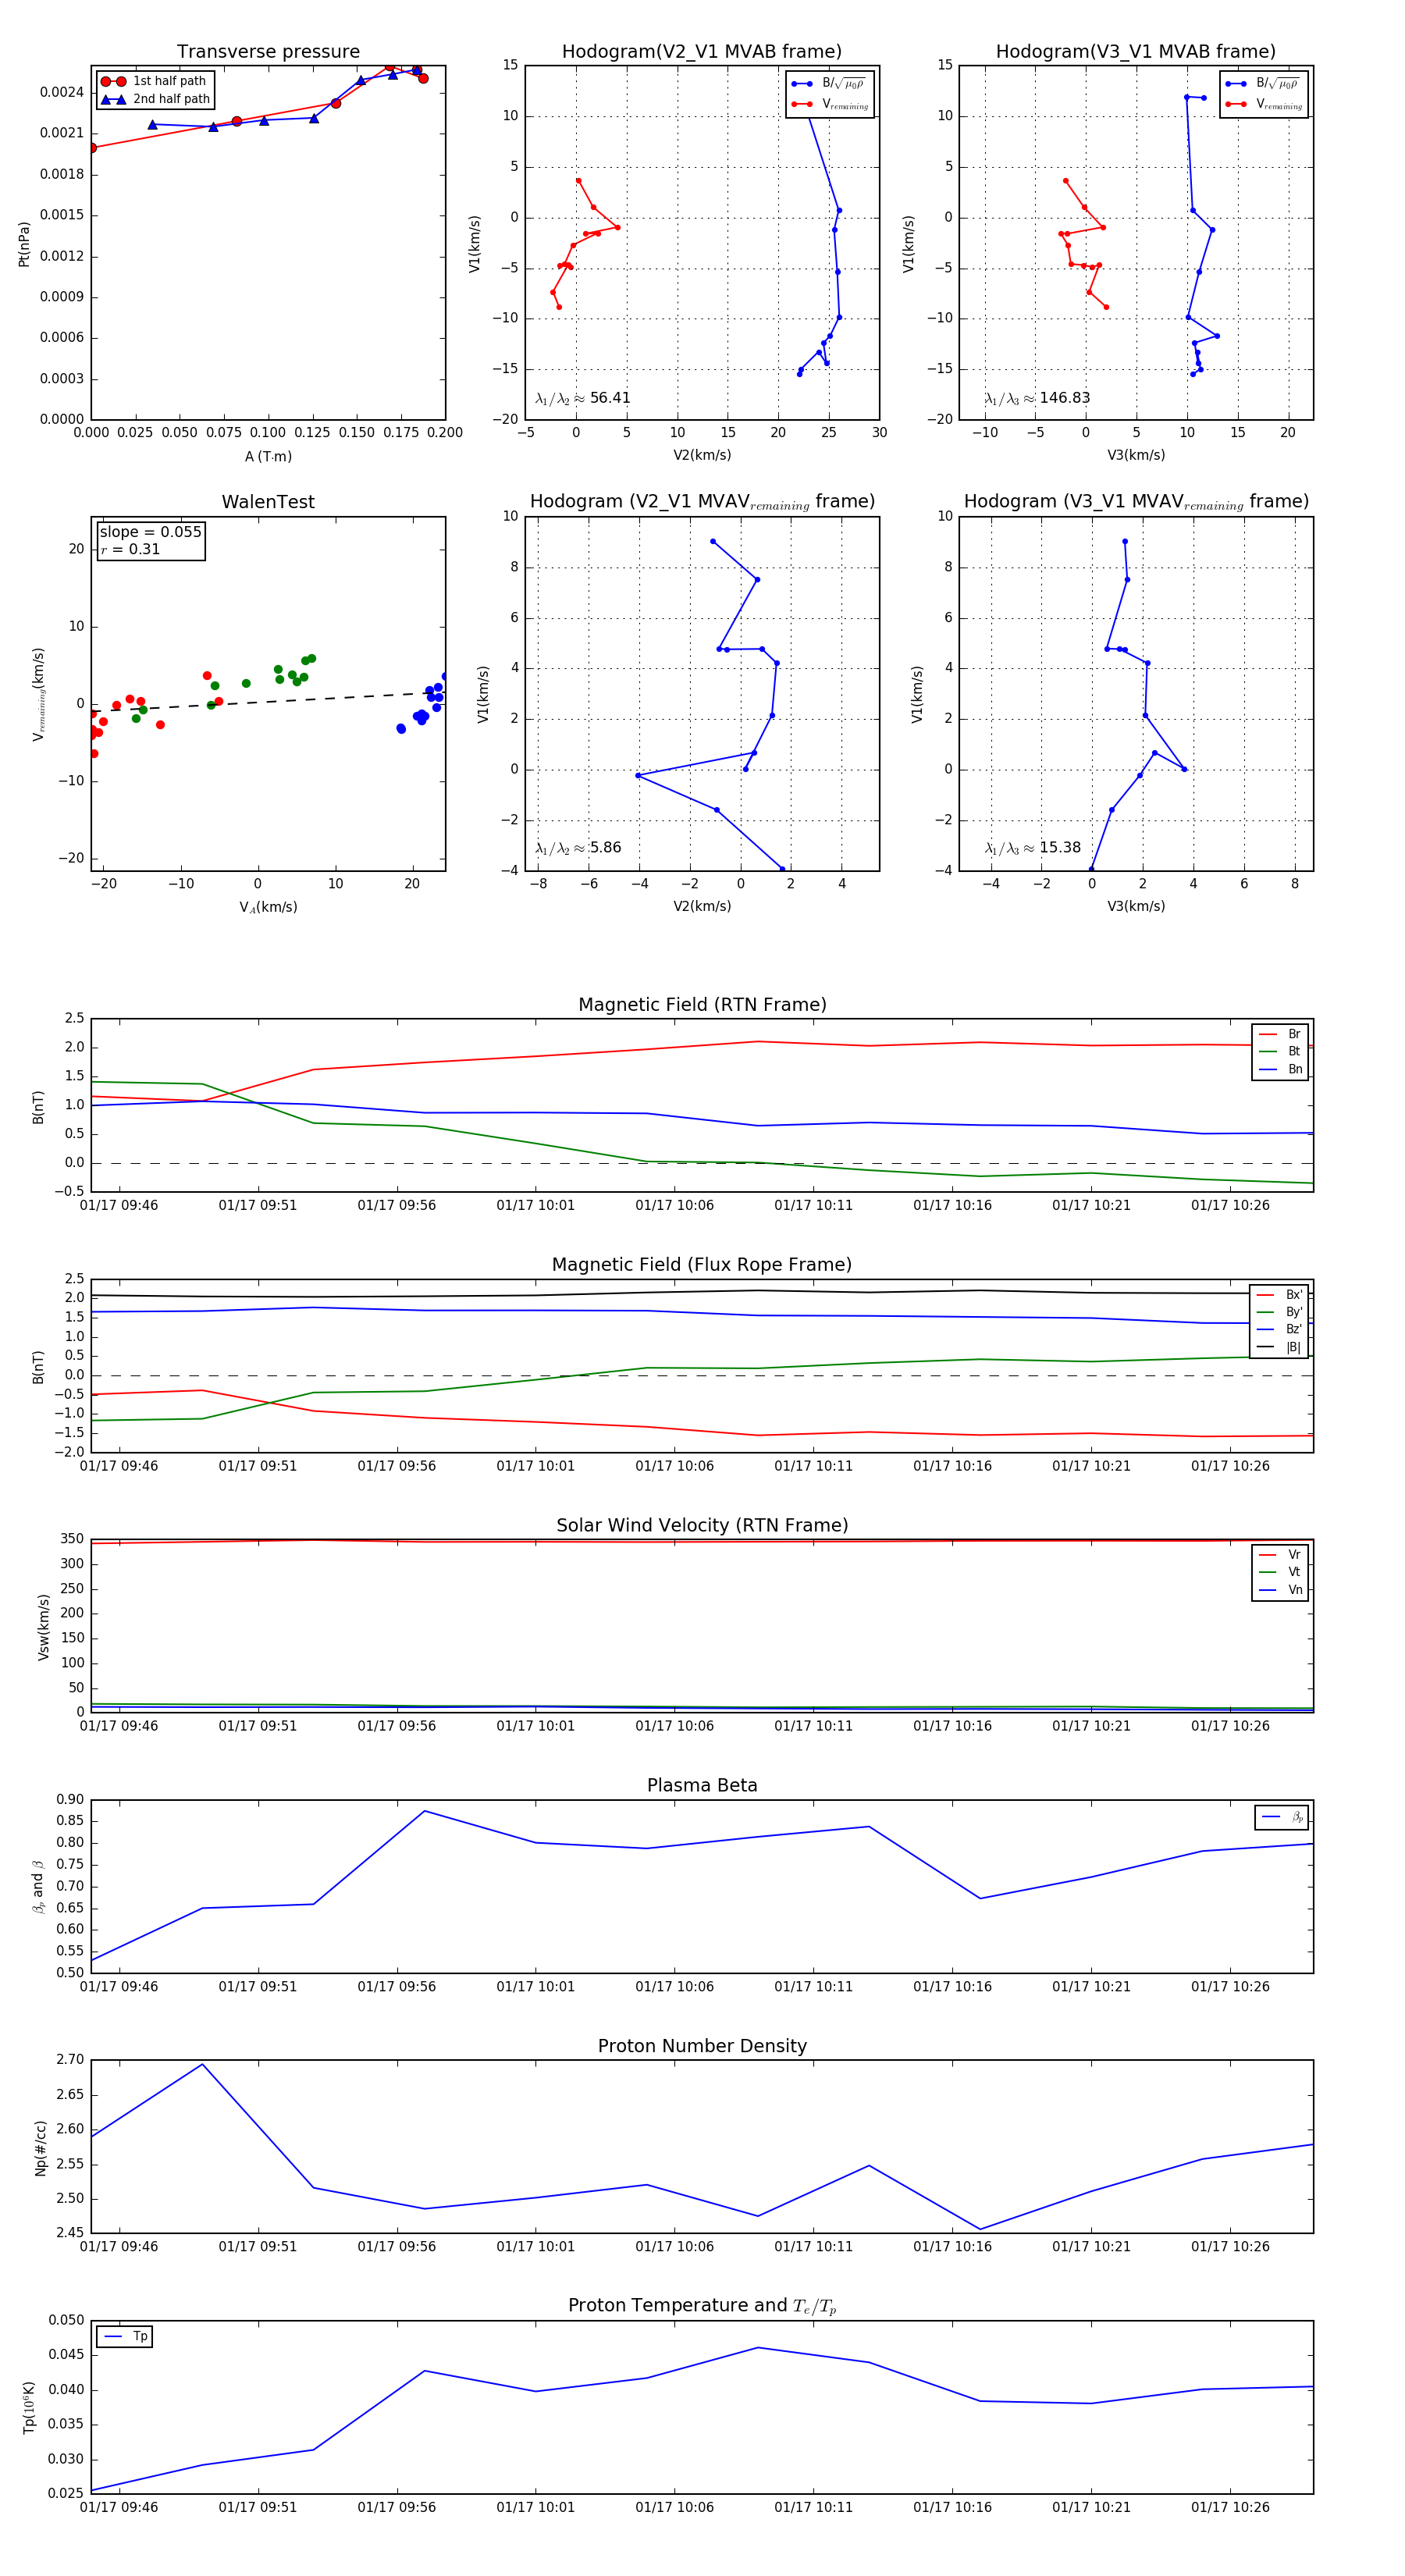
Task: Click the '01/17 10:01' tick under Proton Temperature
Action: click(536, 2507)
